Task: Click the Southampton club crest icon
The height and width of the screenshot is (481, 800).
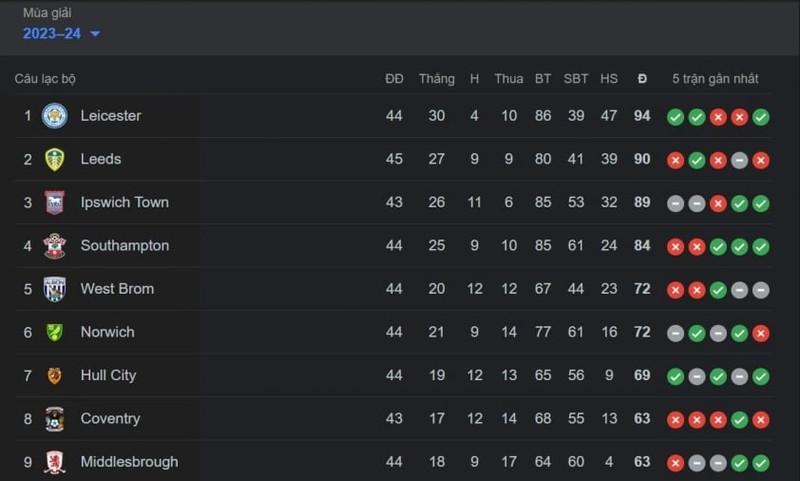Action: (x=55, y=246)
